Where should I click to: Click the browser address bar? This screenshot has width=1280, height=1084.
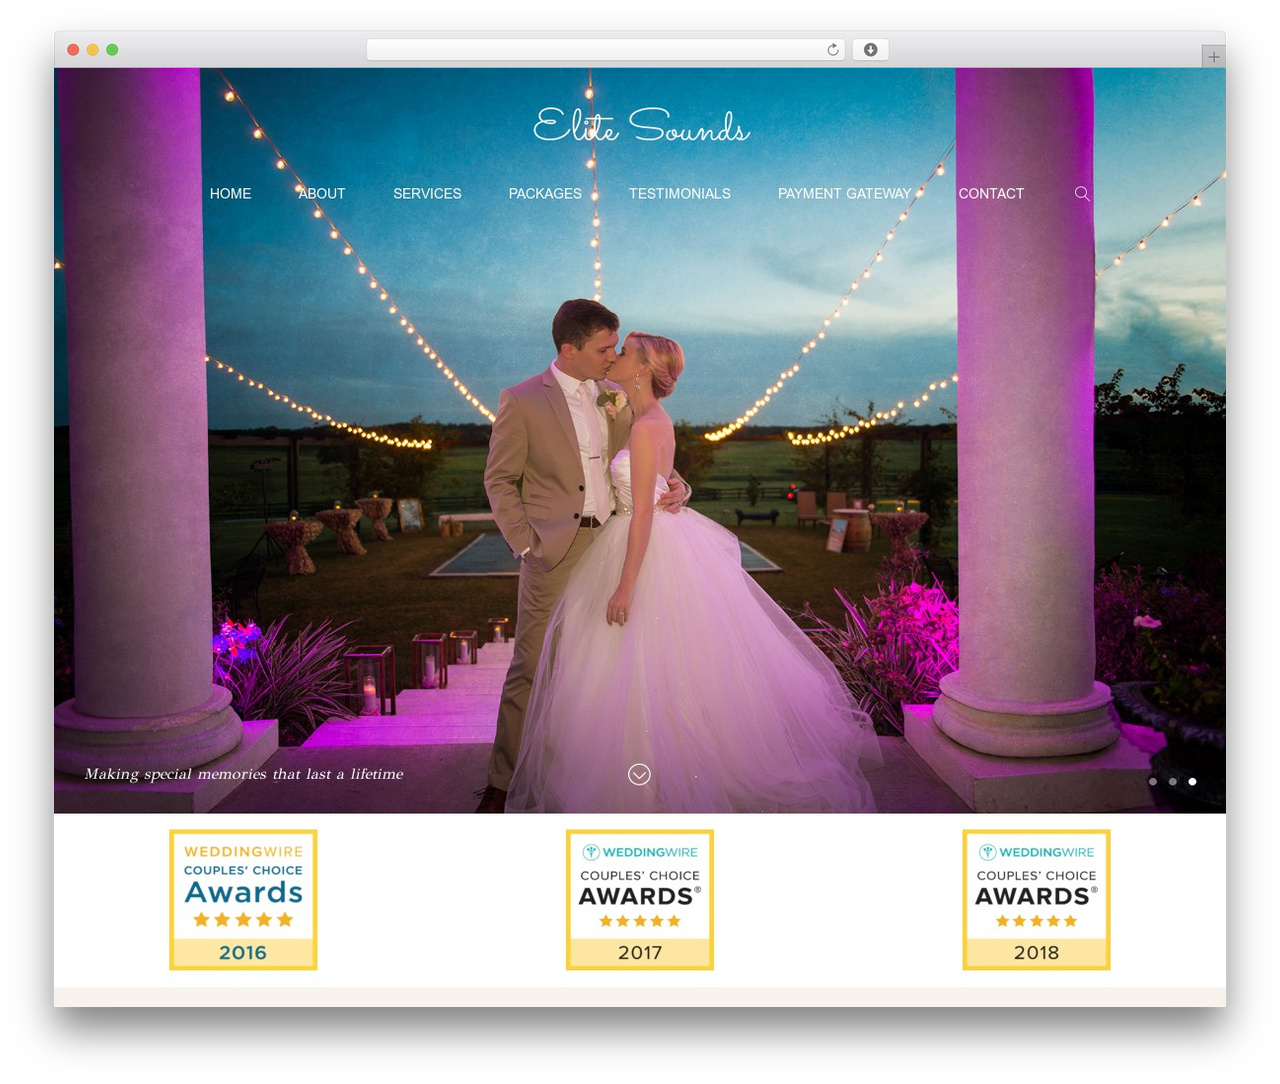[606, 50]
